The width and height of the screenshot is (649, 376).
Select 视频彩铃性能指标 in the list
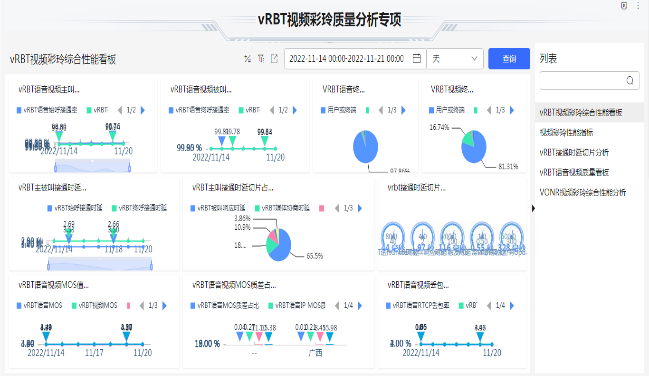(566, 133)
